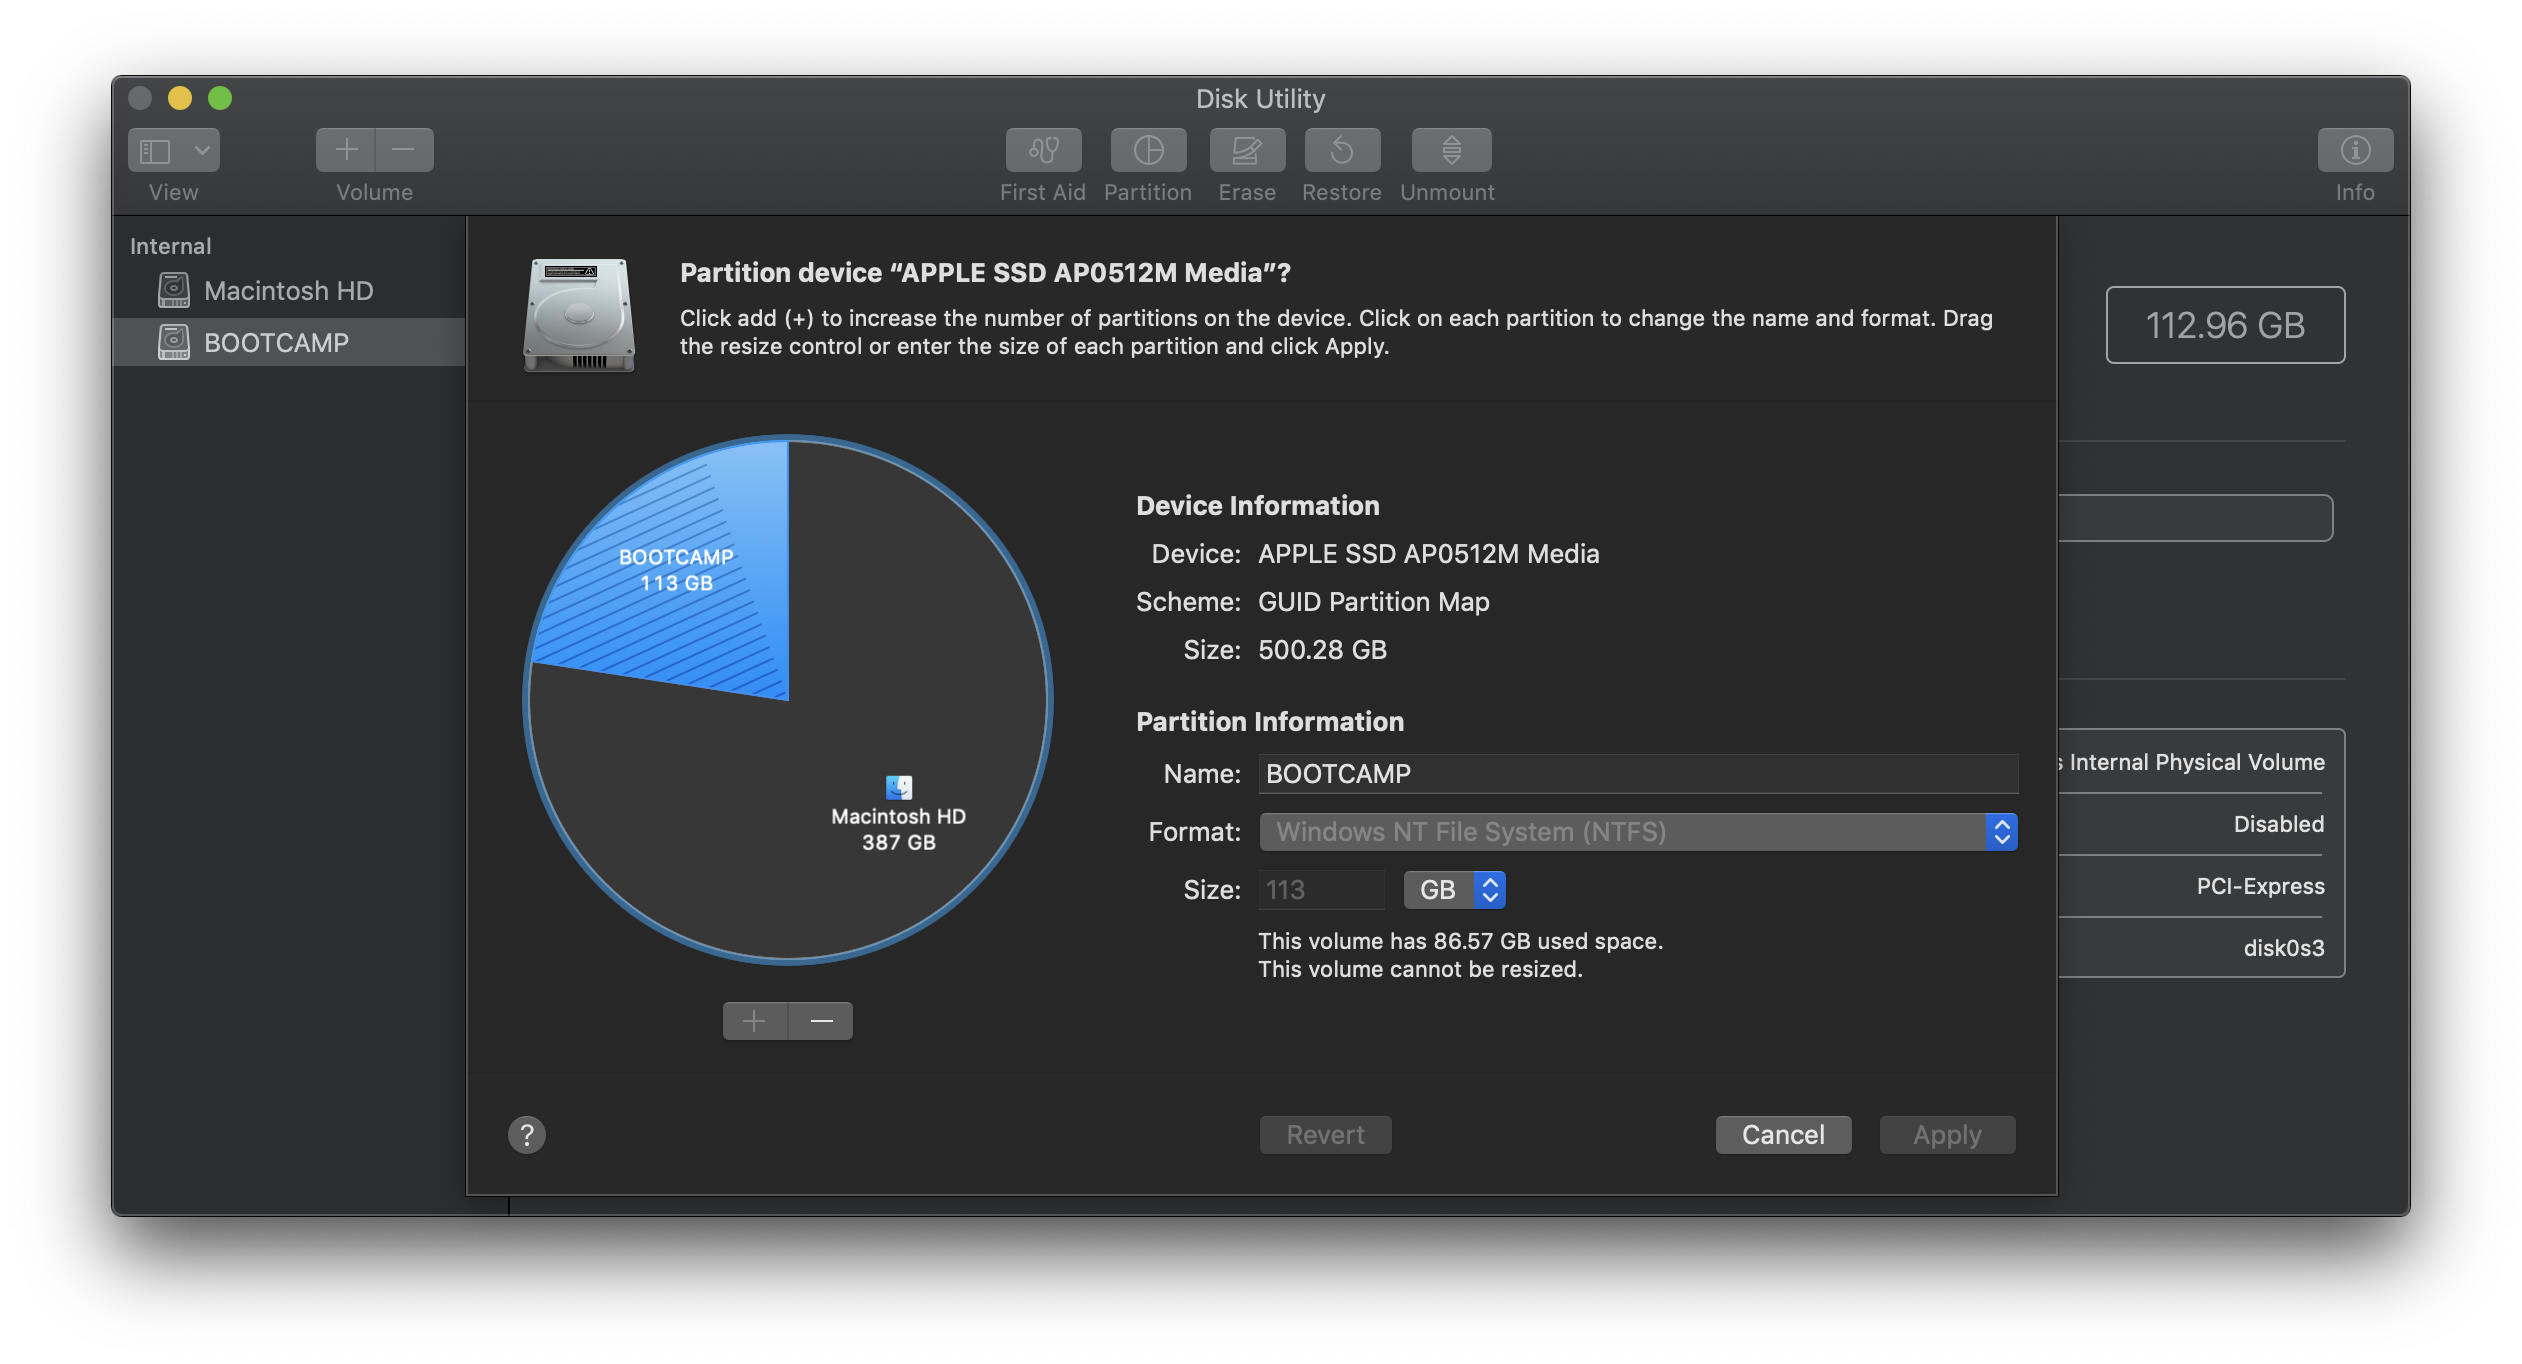Click the First Aid toolbar icon

(x=1043, y=150)
